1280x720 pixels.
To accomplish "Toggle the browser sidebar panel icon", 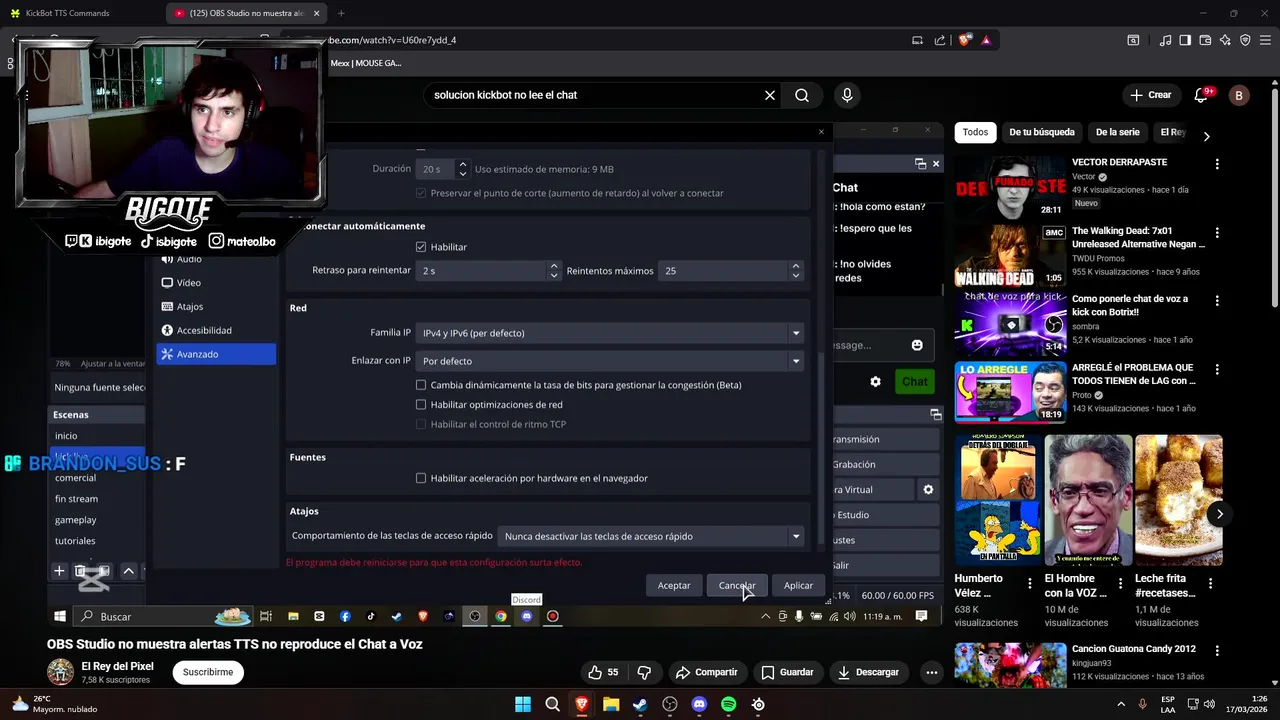I will coord(1185,40).
